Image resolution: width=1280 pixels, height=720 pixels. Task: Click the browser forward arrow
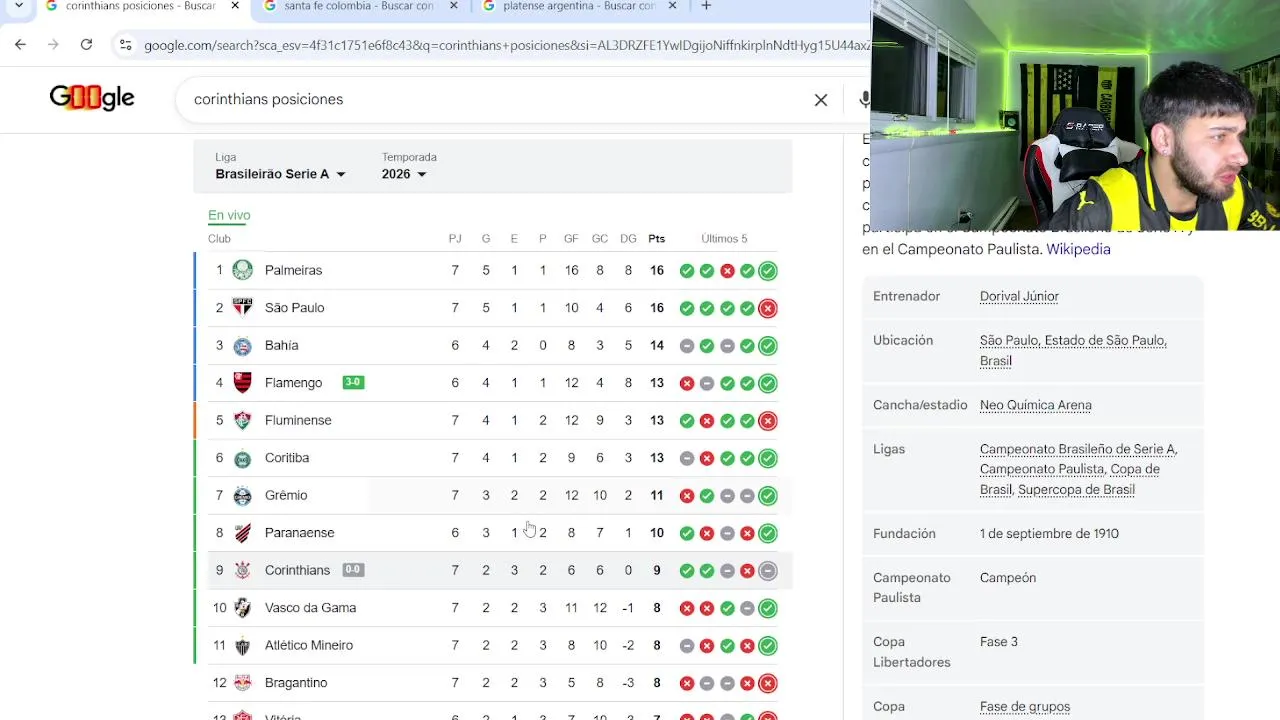point(53,44)
